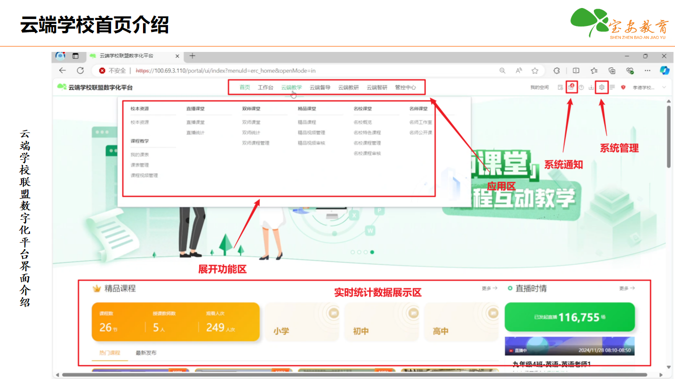Open the browser collections icon
The image size is (675, 379).
click(x=612, y=71)
